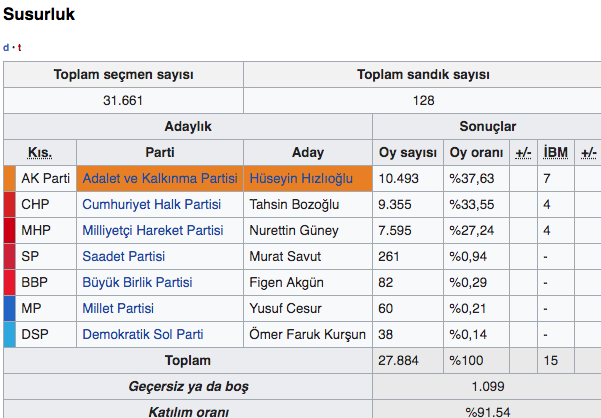Image resolution: width=601 pixels, height=418 pixels.
Task: Click the Toplam seçmen sayısı header
Action: pos(123,75)
